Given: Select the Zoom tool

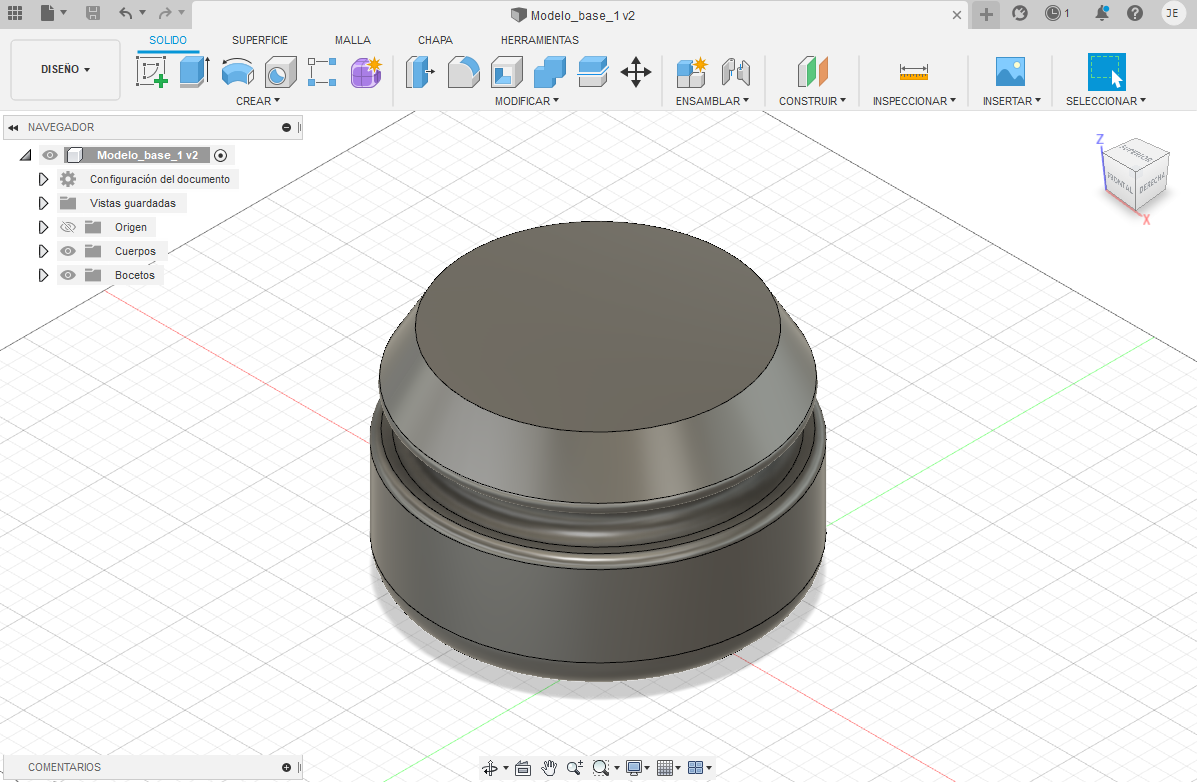Looking at the screenshot, I should coord(575,768).
